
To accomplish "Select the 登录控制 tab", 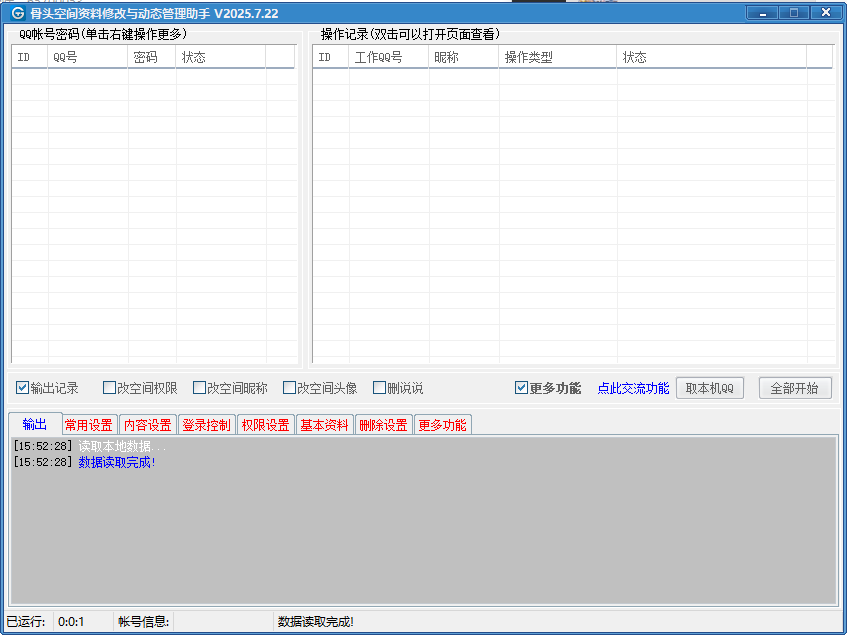I will (x=206, y=425).
